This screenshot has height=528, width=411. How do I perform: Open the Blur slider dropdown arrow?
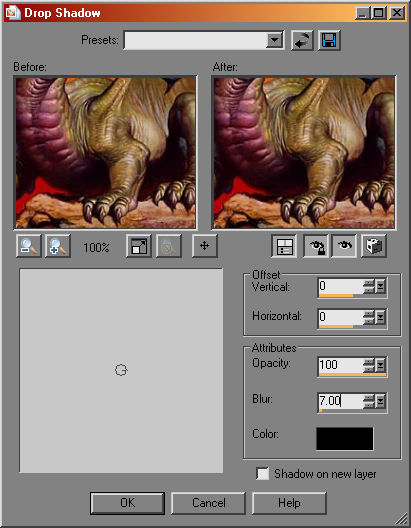[x=380, y=401]
